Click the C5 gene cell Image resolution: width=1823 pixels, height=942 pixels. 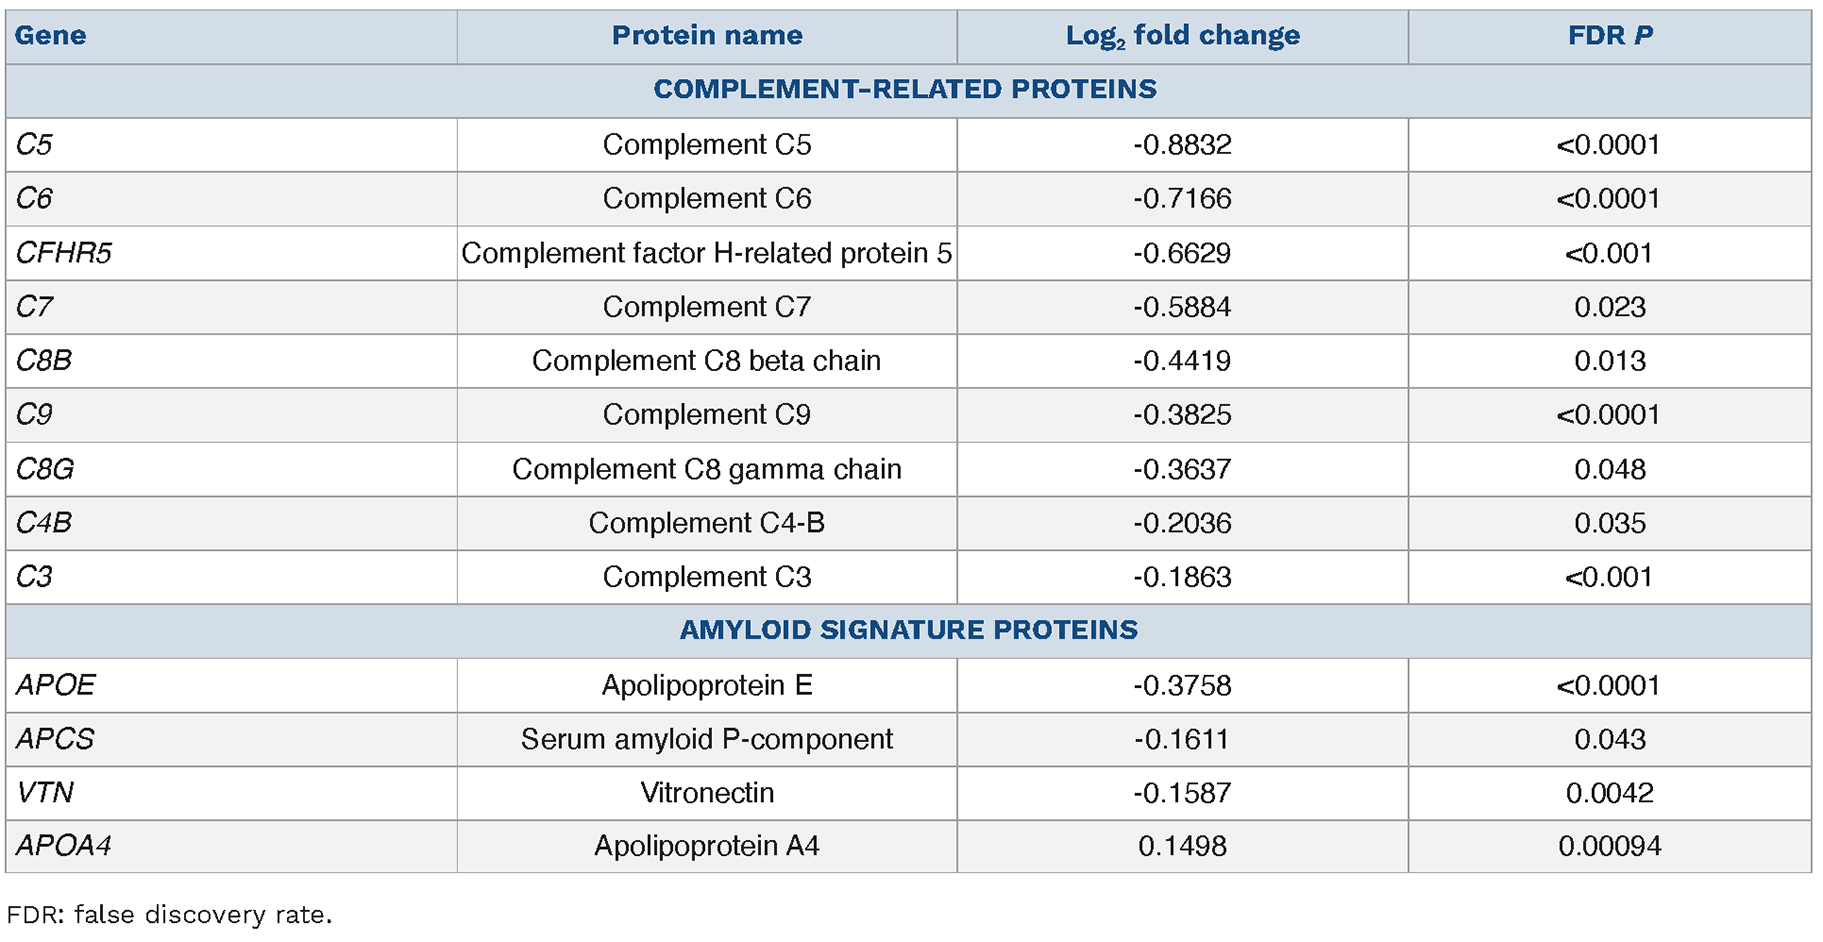pos(35,145)
